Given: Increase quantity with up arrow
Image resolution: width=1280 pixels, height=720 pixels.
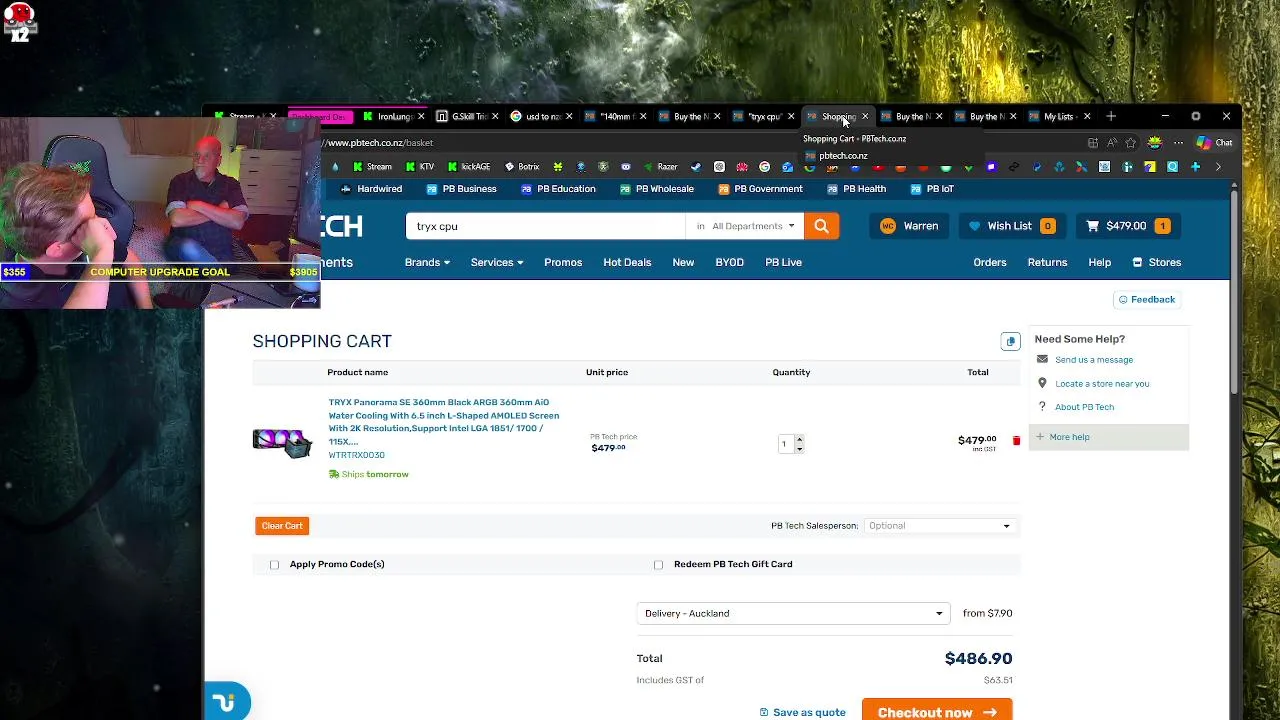Looking at the screenshot, I should pyautogui.click(x=799, y=440).
